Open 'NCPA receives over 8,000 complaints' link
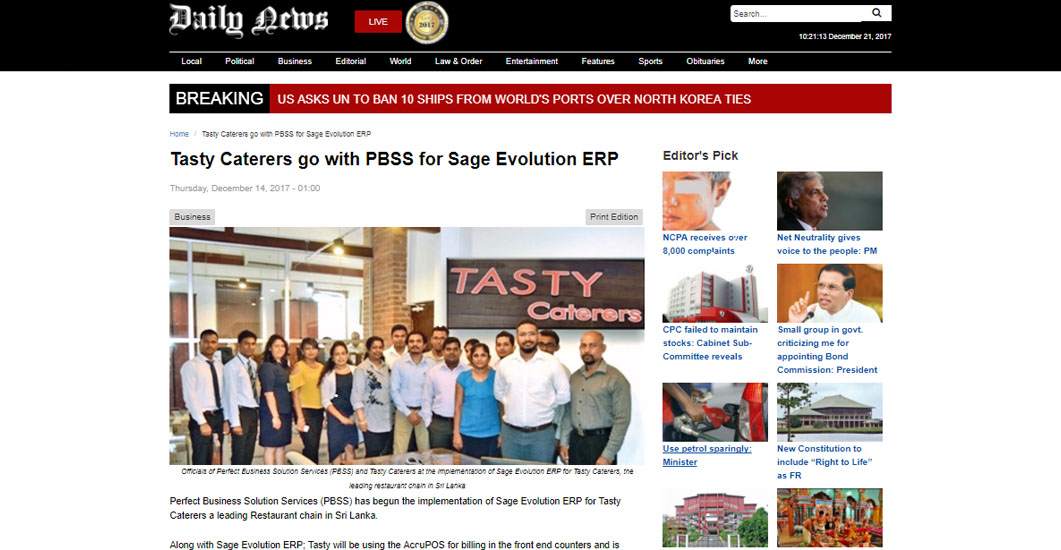The width and height of the screenshot is (1061, 550). (x=704, y=244)
